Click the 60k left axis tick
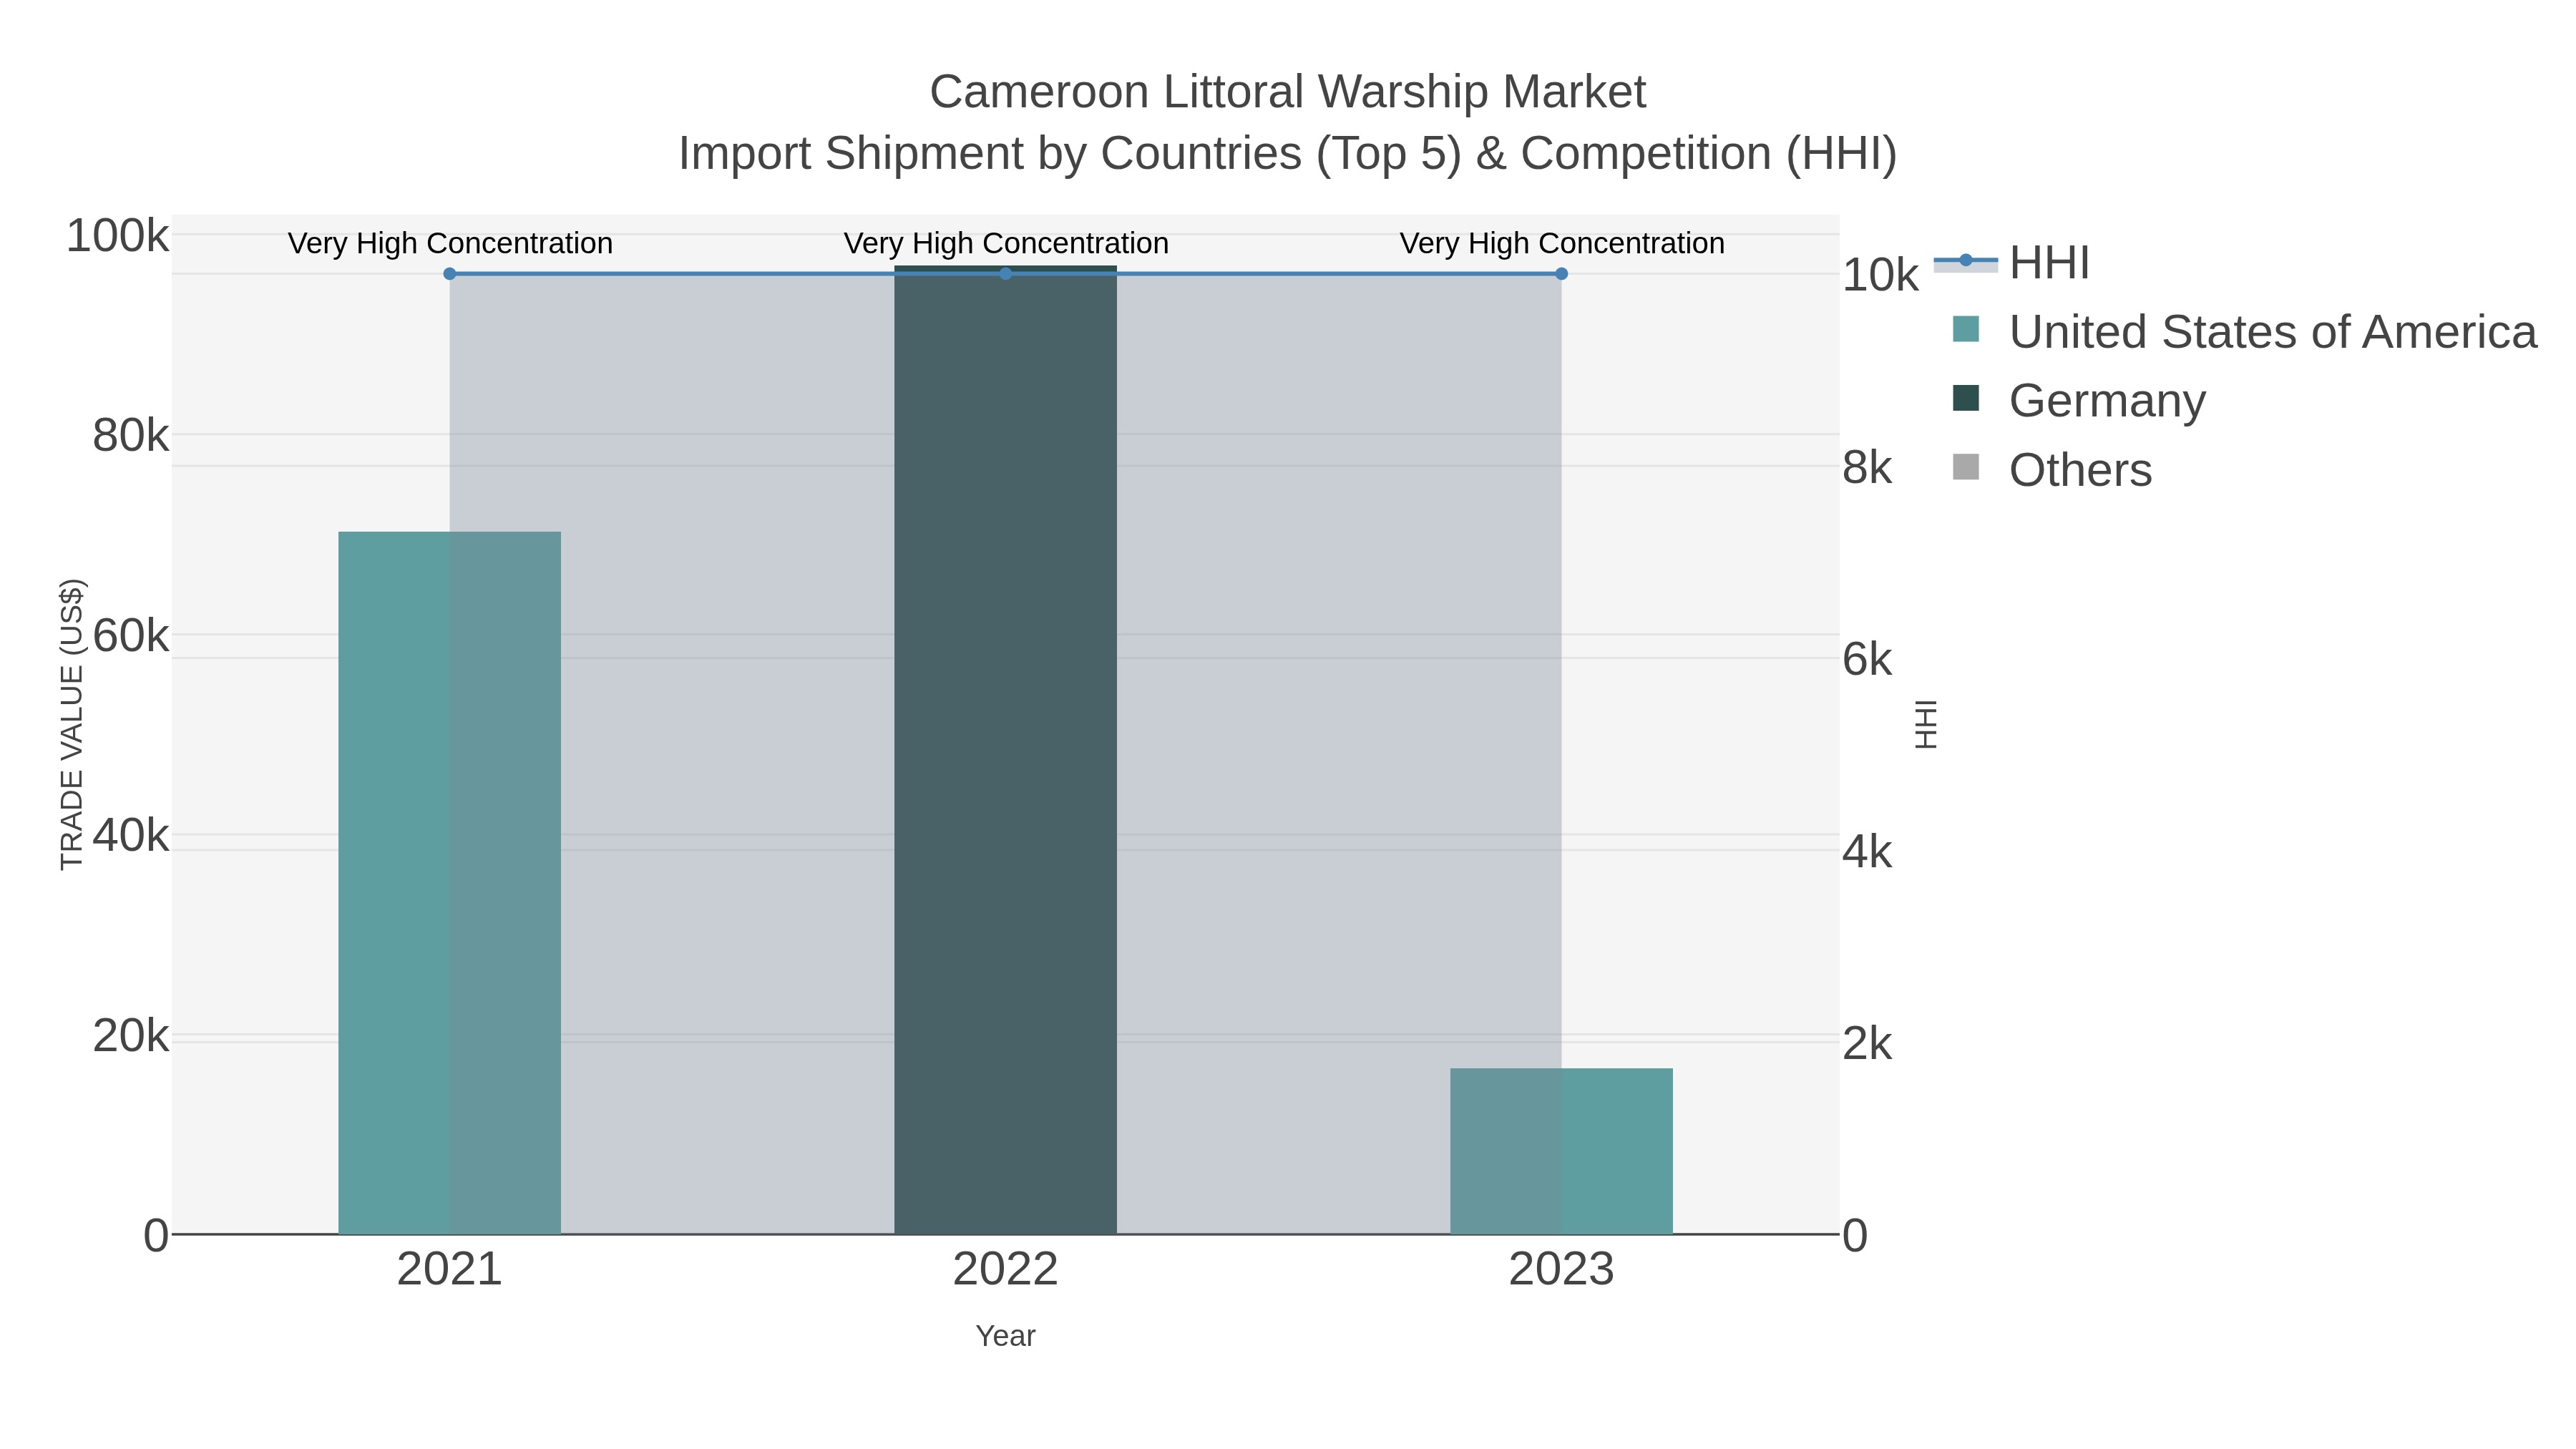The image size is (2576, 1449). (x=131, y=636)
